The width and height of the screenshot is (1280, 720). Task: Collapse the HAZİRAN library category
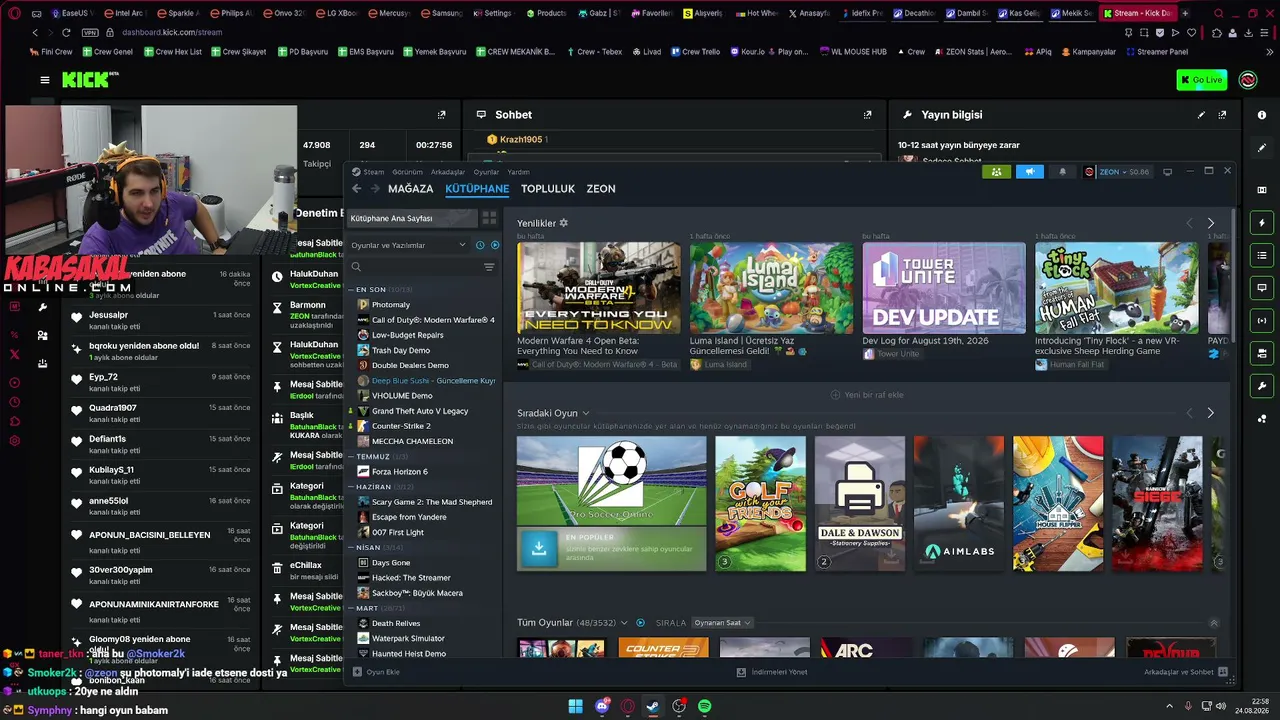pos(351,486)
